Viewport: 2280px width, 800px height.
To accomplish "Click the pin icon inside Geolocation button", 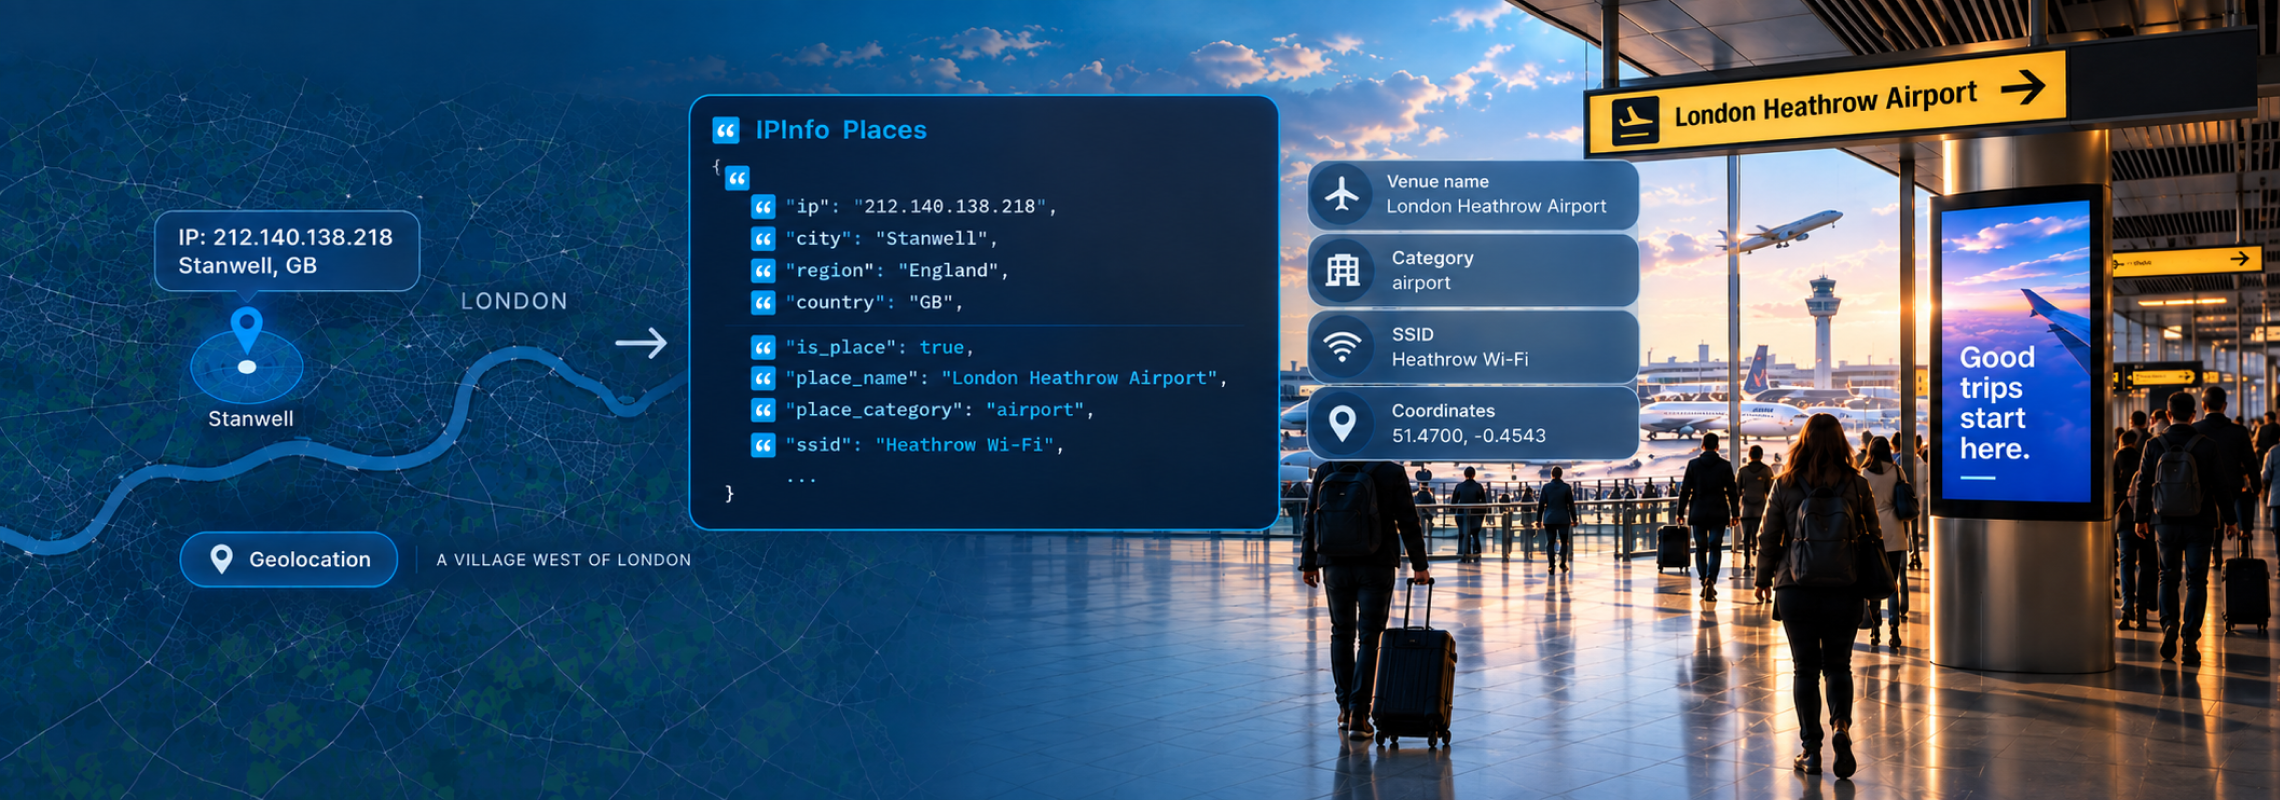I will 222,559.
